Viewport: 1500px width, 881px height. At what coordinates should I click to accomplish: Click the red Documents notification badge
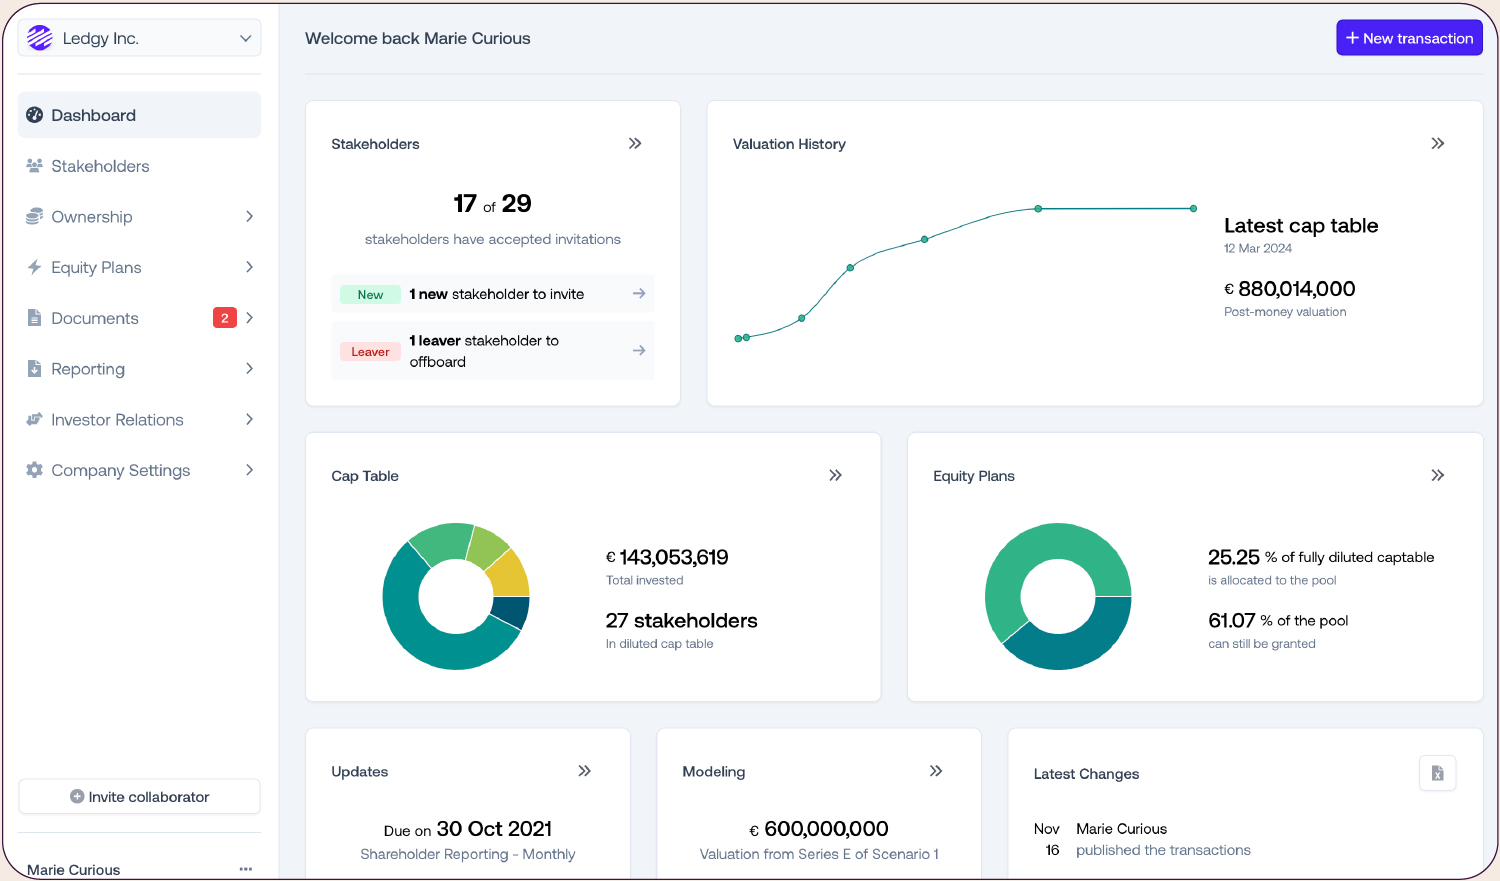tap(225, 318)
